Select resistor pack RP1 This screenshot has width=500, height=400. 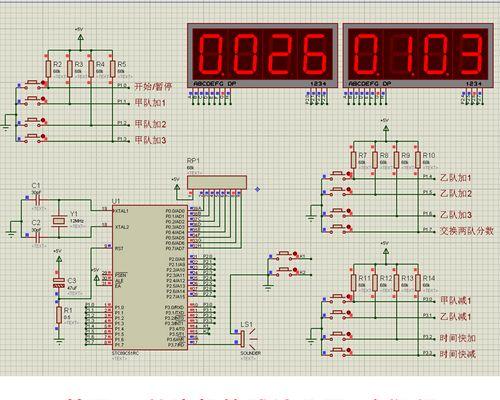click(x=217, y=182)
